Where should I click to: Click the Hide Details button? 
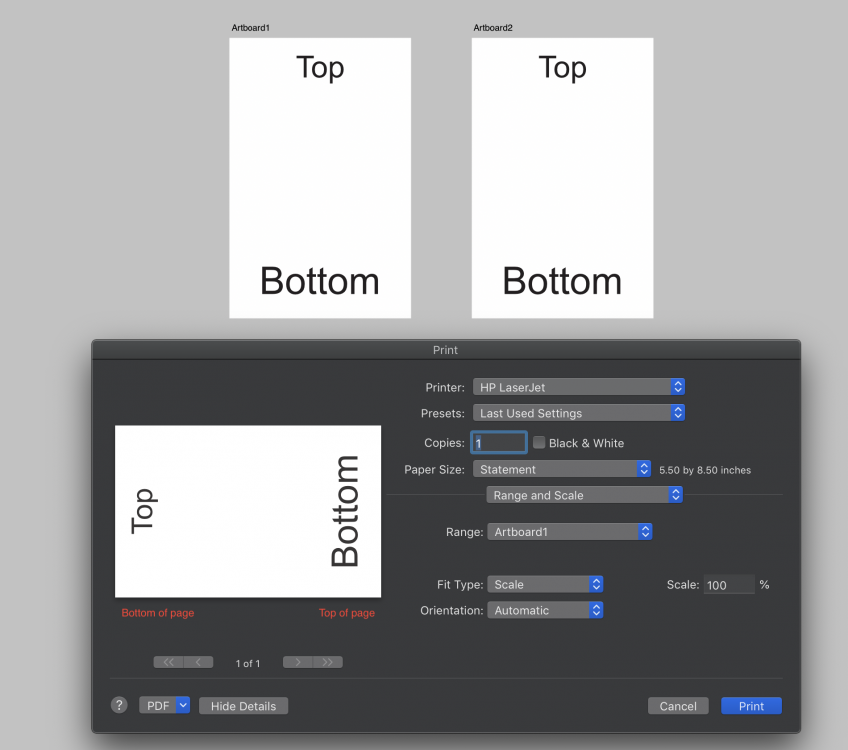click(x=243, y=705)
